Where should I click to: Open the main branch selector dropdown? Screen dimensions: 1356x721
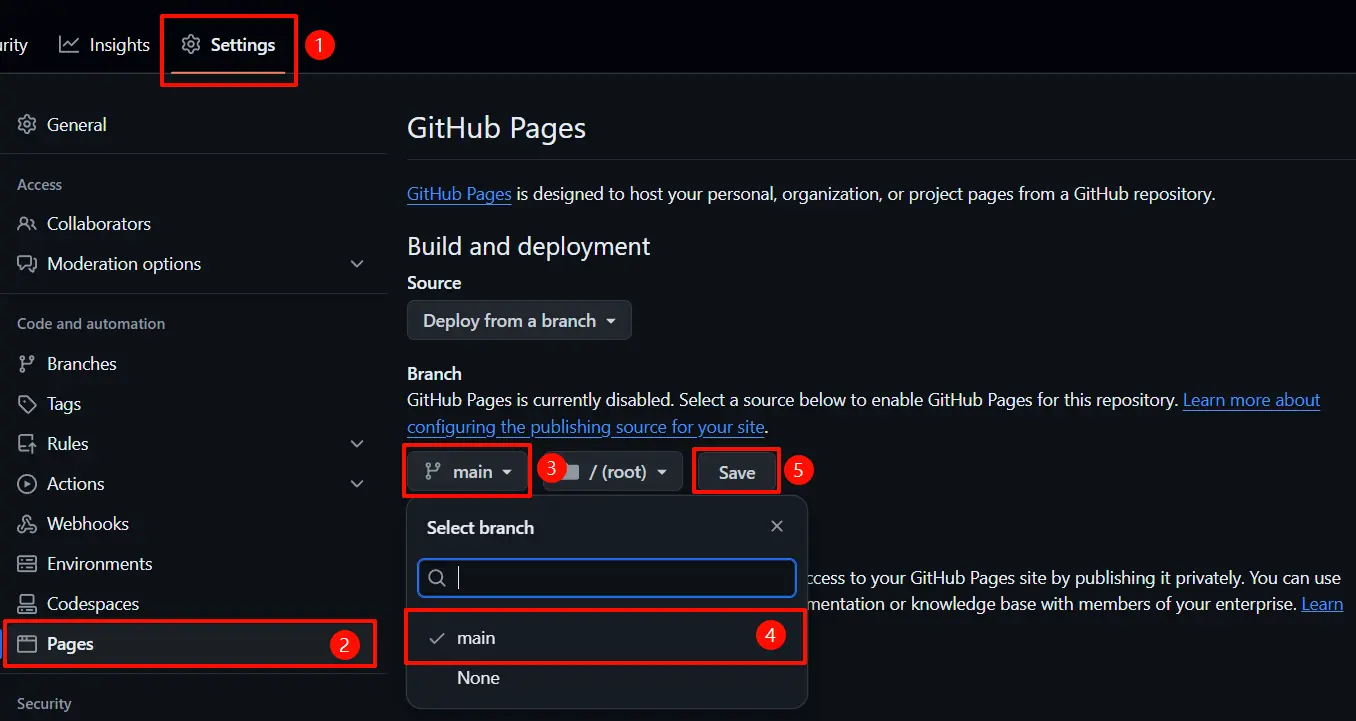468,472
